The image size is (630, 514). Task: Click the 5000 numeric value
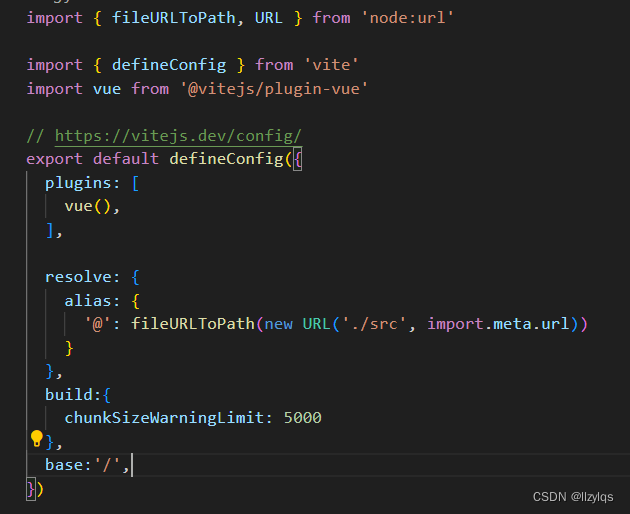point(303,418)
